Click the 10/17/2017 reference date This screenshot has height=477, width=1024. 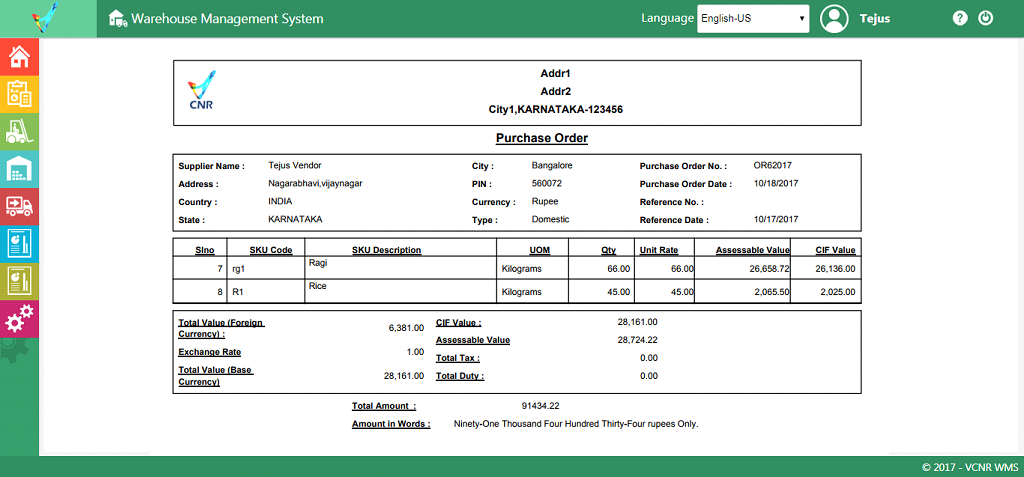(776, 220)
